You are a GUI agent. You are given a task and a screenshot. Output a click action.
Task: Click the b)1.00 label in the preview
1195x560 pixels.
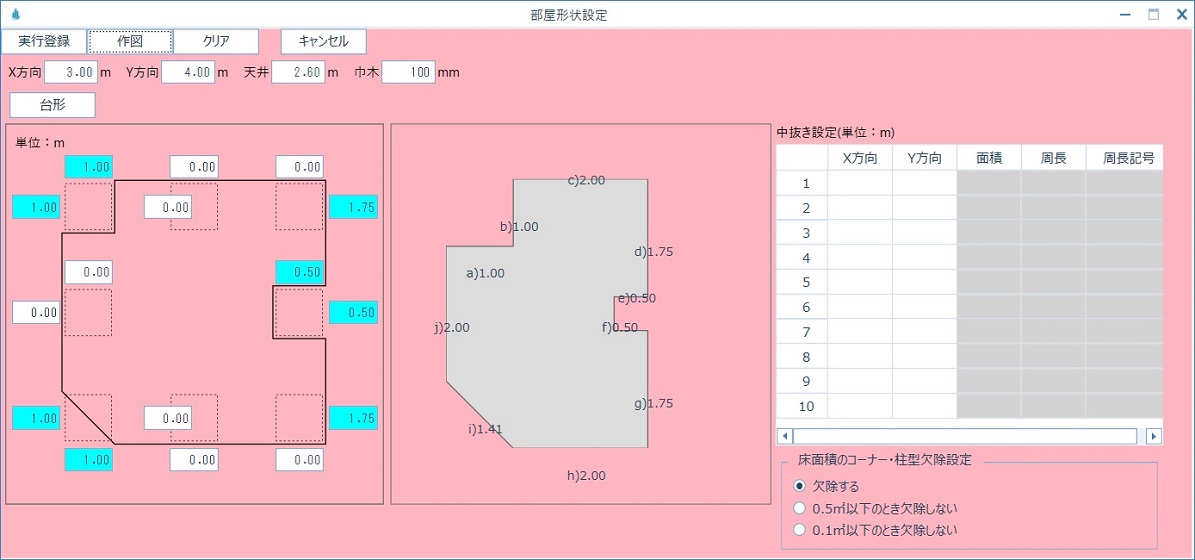point(520,226)
